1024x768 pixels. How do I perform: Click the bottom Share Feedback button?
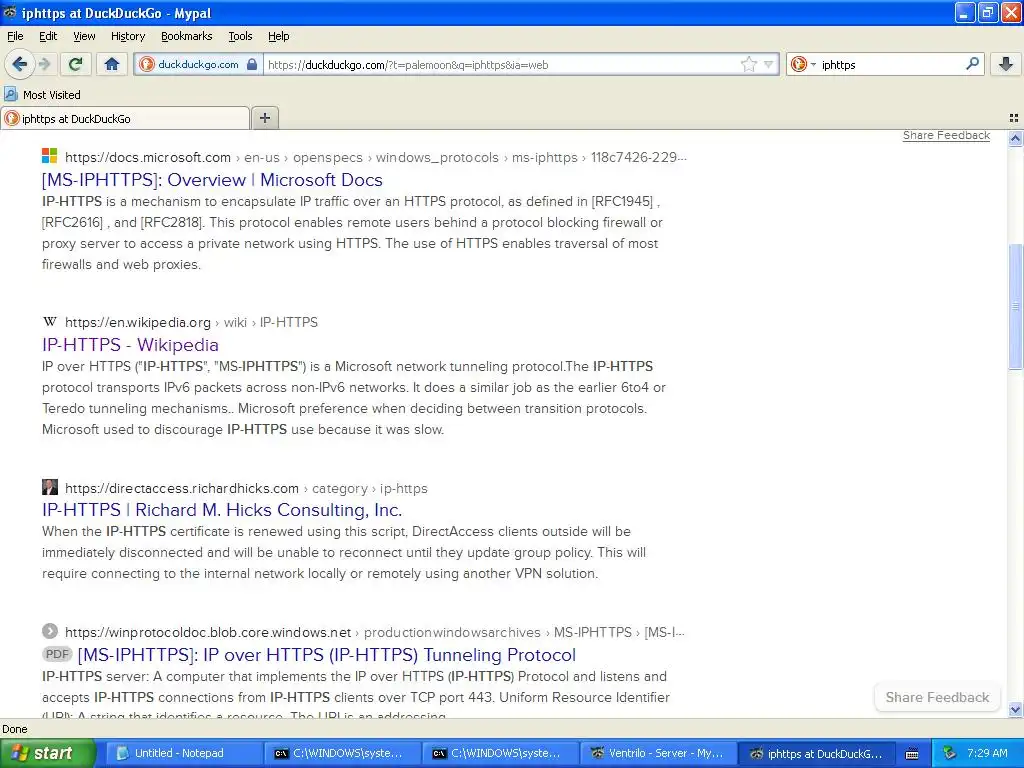(x=937, y=697)
